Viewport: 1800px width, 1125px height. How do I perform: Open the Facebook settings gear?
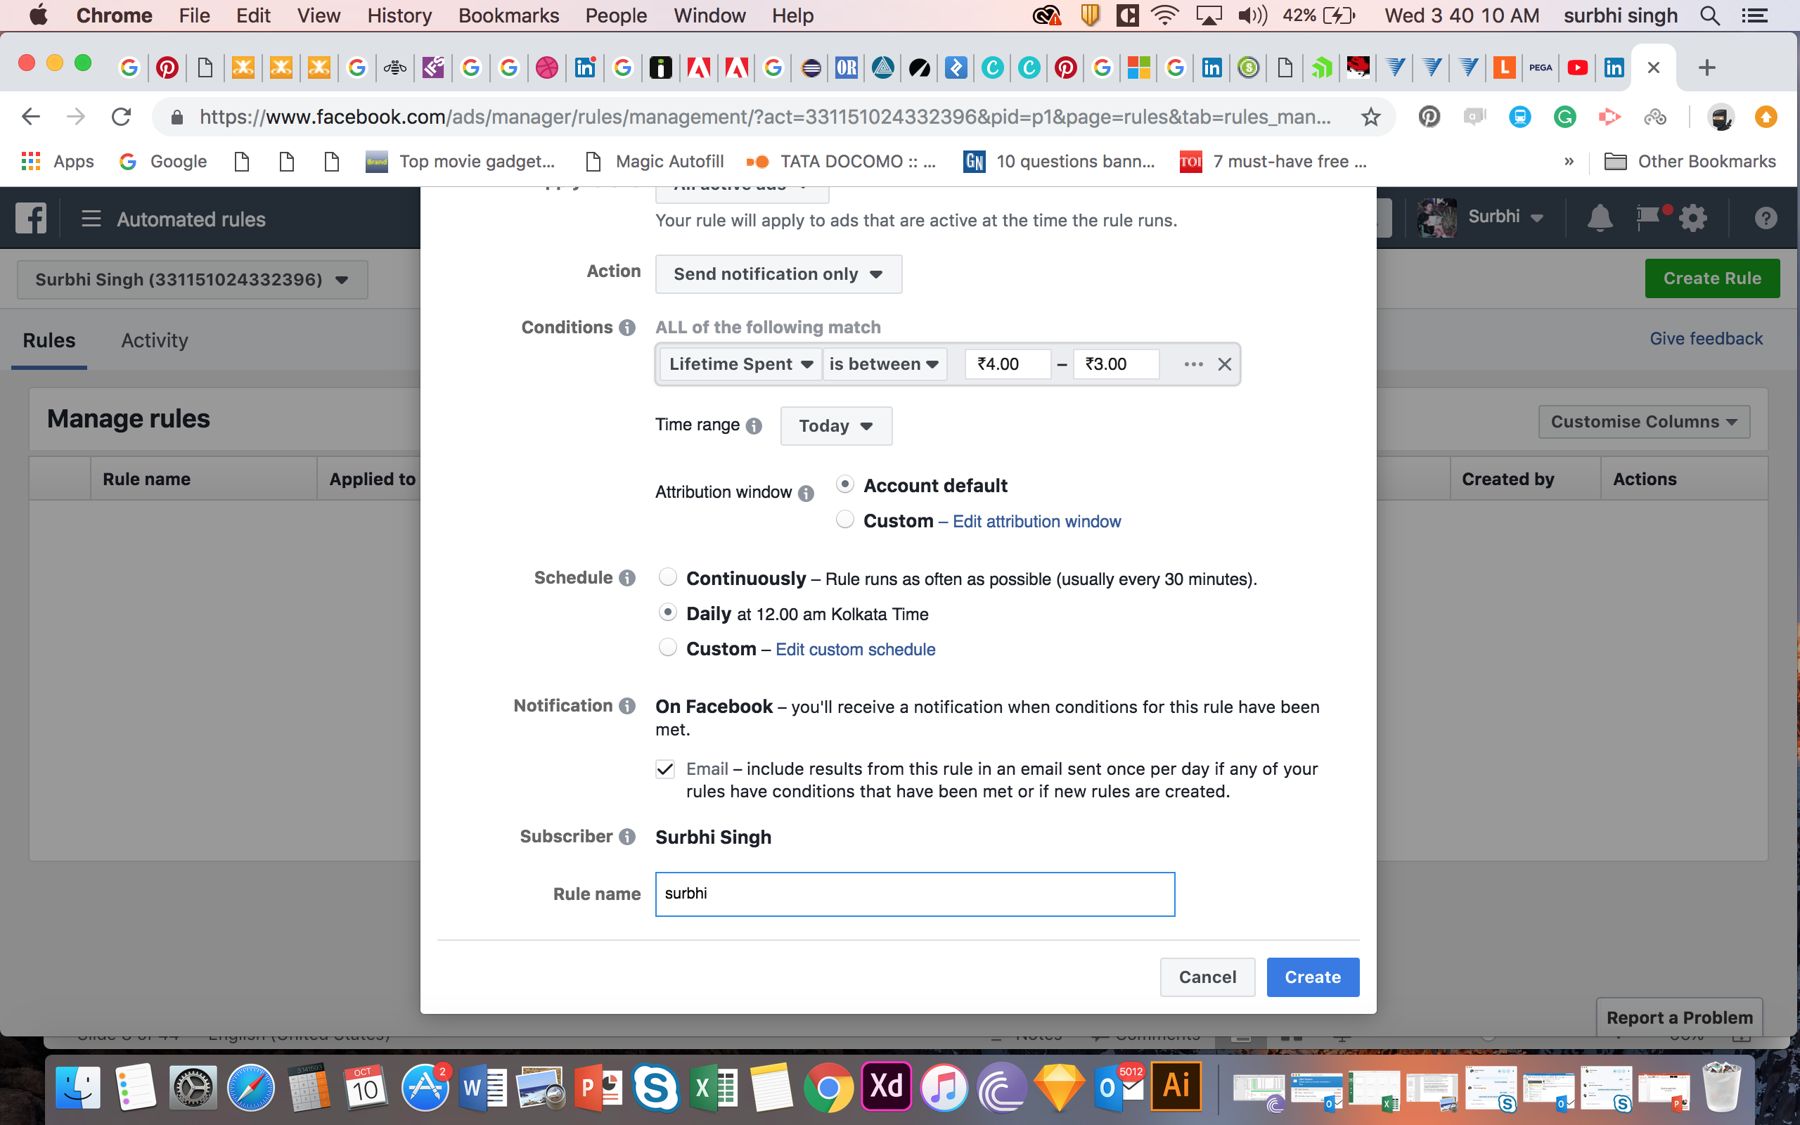(x=1693, y=218)
